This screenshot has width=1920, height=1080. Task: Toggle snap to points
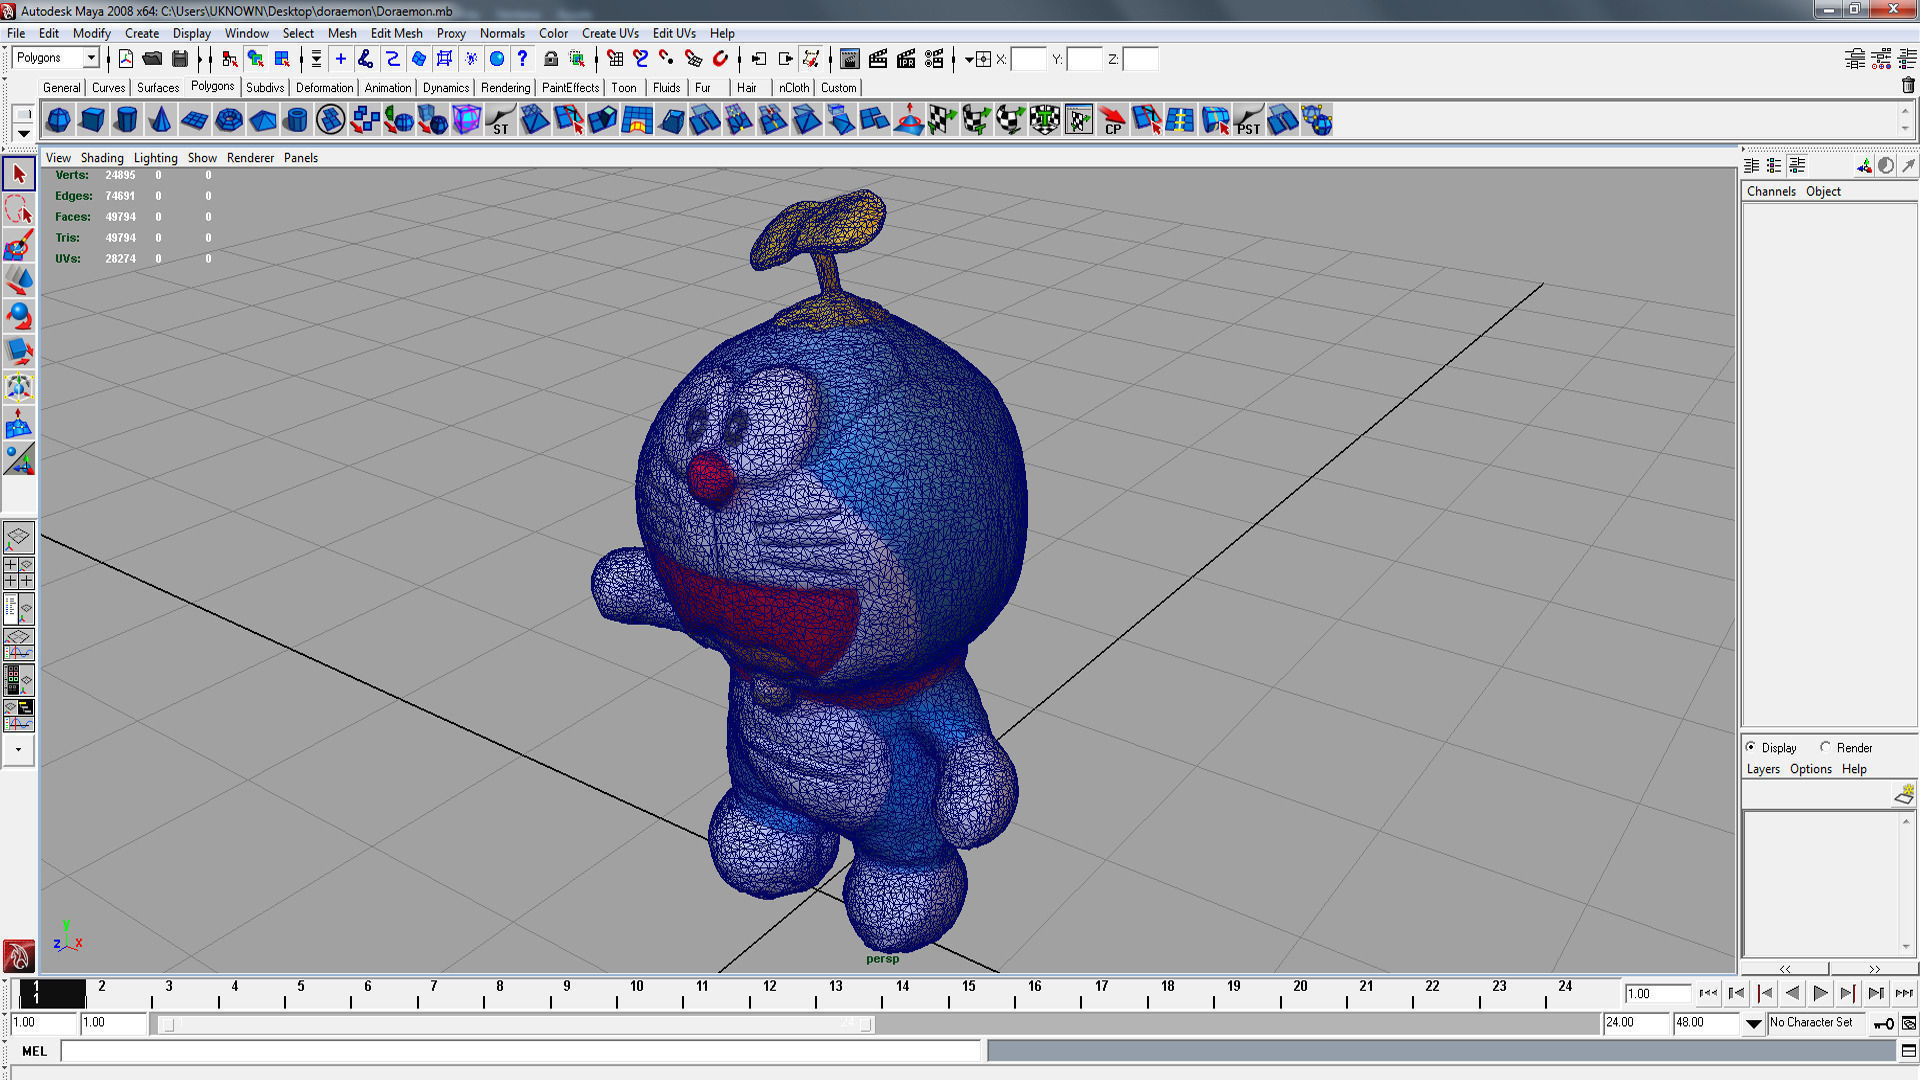tap(667, 59)
